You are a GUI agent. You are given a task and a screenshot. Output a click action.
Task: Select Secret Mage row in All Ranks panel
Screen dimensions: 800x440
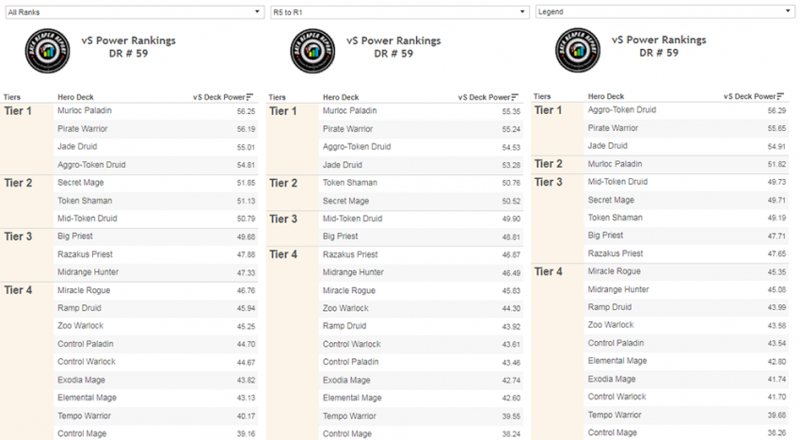coord(156,183)
